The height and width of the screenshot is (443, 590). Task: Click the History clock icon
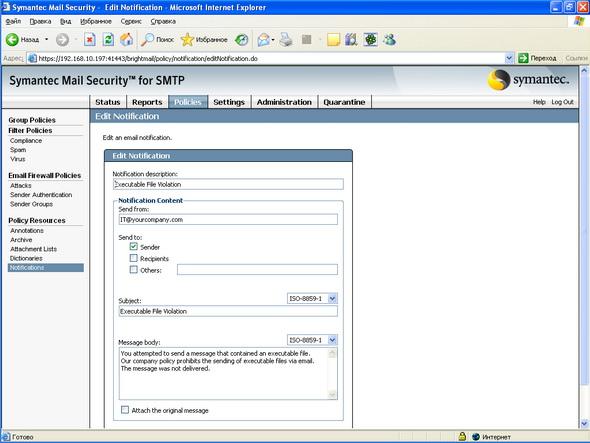pos(242,40)
